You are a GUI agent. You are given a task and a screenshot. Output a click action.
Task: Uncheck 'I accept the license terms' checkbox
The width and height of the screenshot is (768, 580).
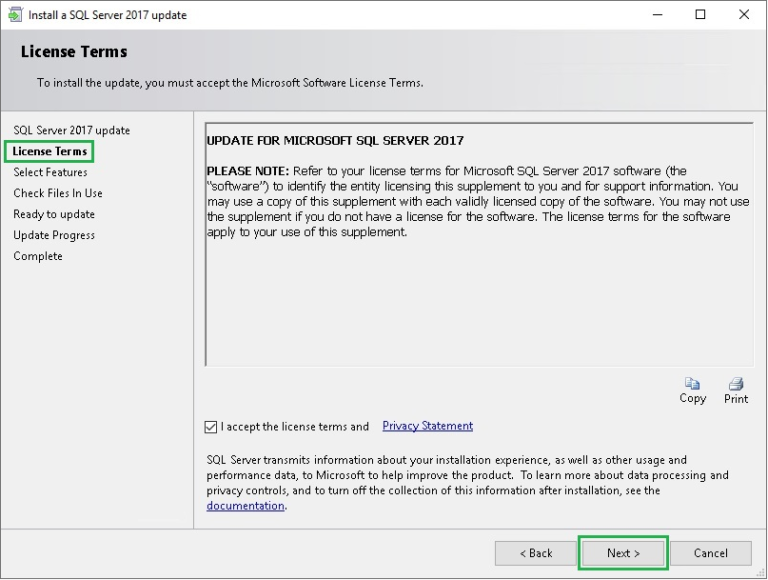[211, 427]
